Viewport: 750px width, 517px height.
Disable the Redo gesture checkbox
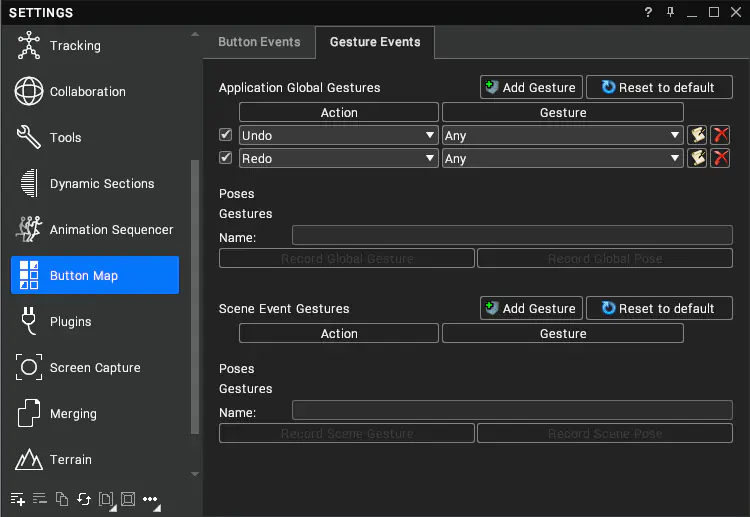pos(225,157)
